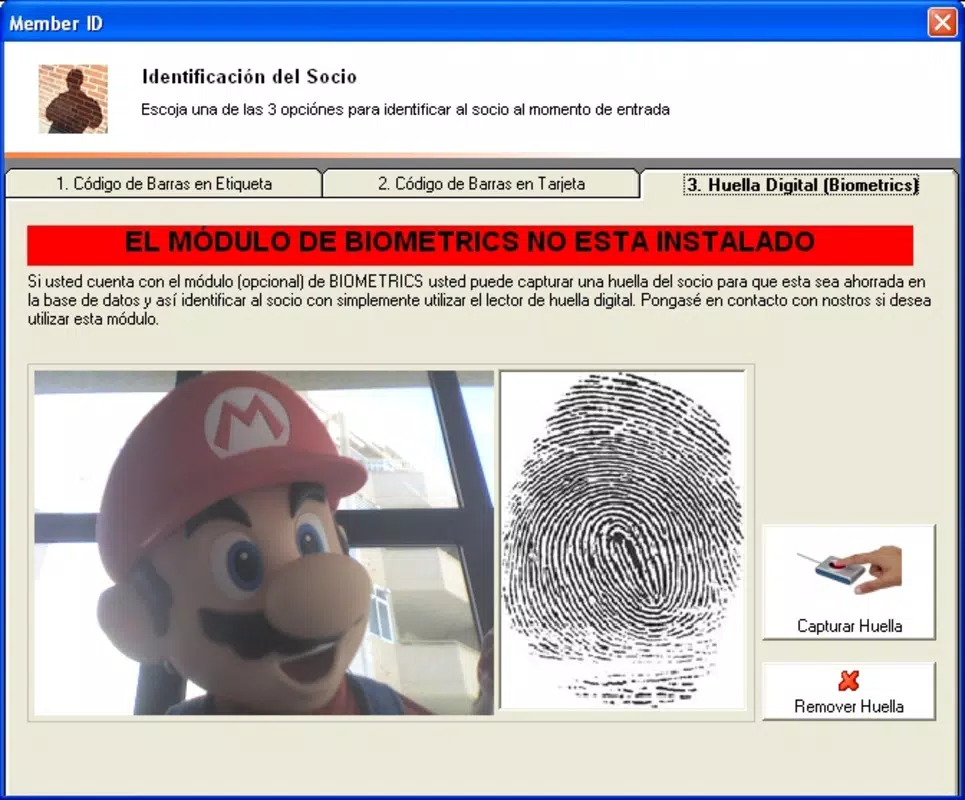Click the Remover Huella button
This screenshot has height=800, width=965.
[849, 691]
